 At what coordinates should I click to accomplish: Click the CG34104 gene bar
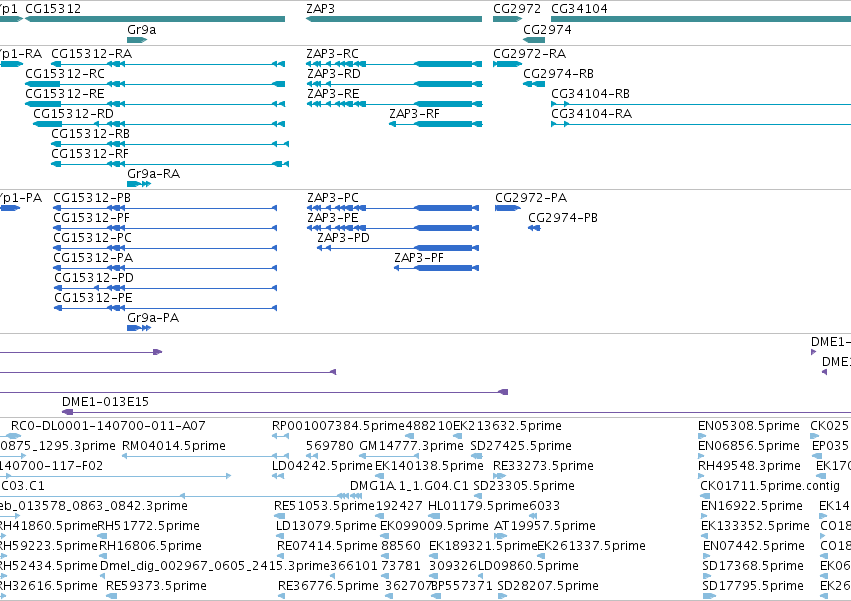pyautogui.click(x=701, y=19)
